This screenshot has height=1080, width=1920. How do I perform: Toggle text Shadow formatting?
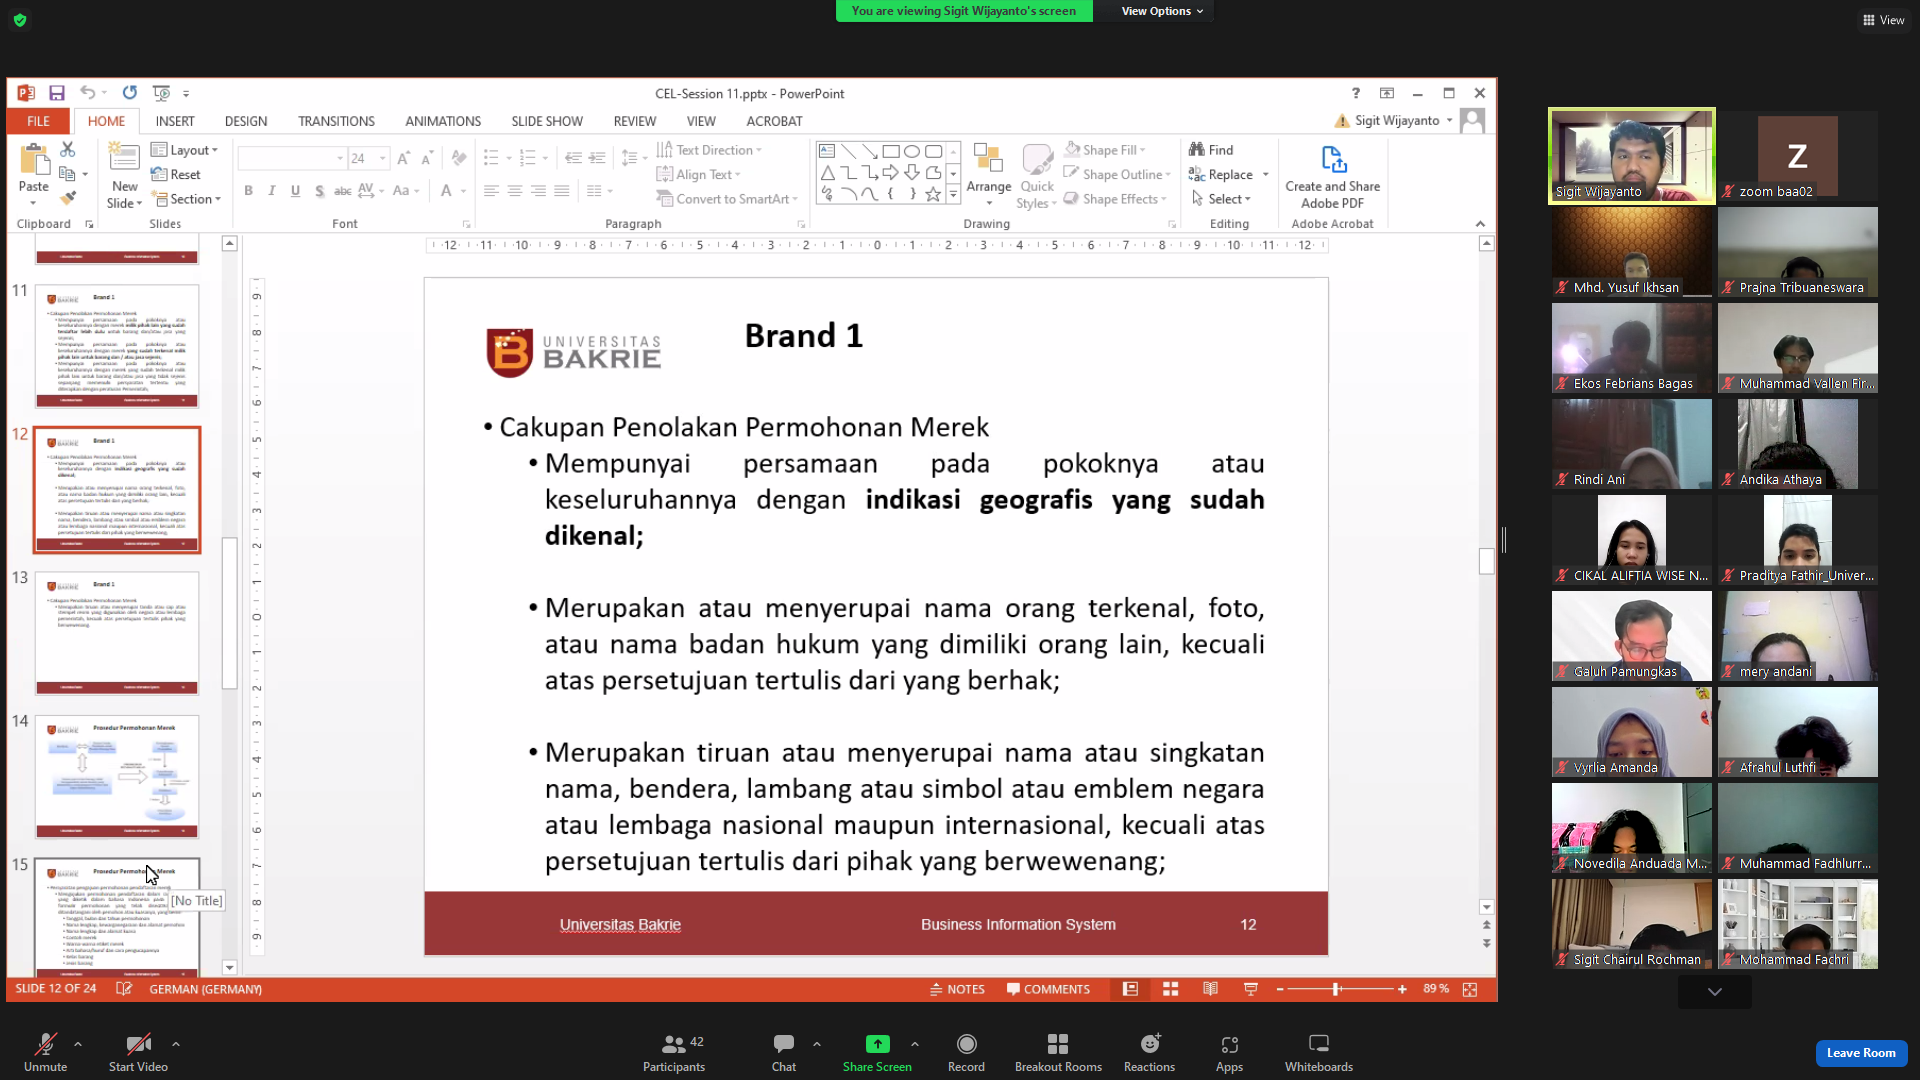click(320, 191)
